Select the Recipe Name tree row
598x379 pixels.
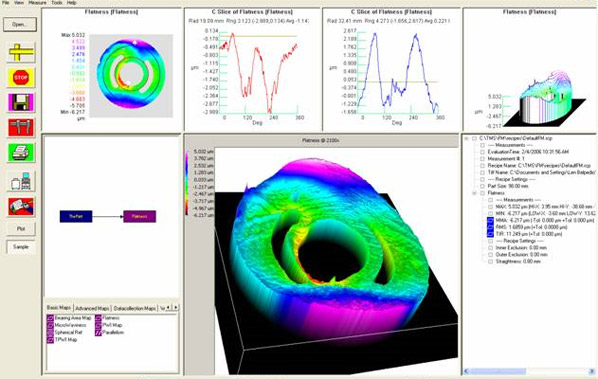tap(539, 165)
